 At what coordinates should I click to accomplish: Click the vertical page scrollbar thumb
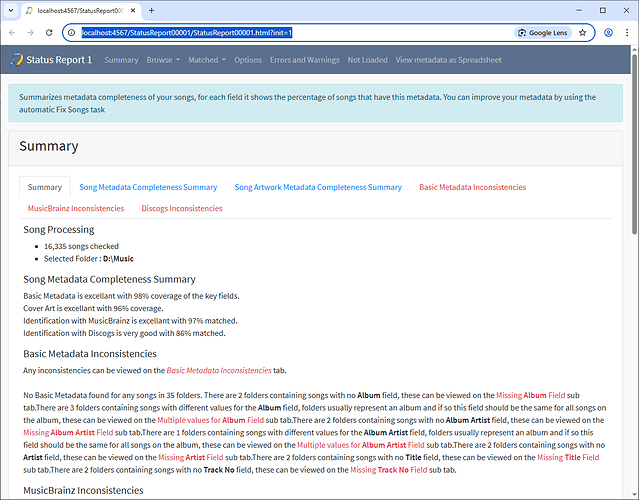[x=635, y=143]
